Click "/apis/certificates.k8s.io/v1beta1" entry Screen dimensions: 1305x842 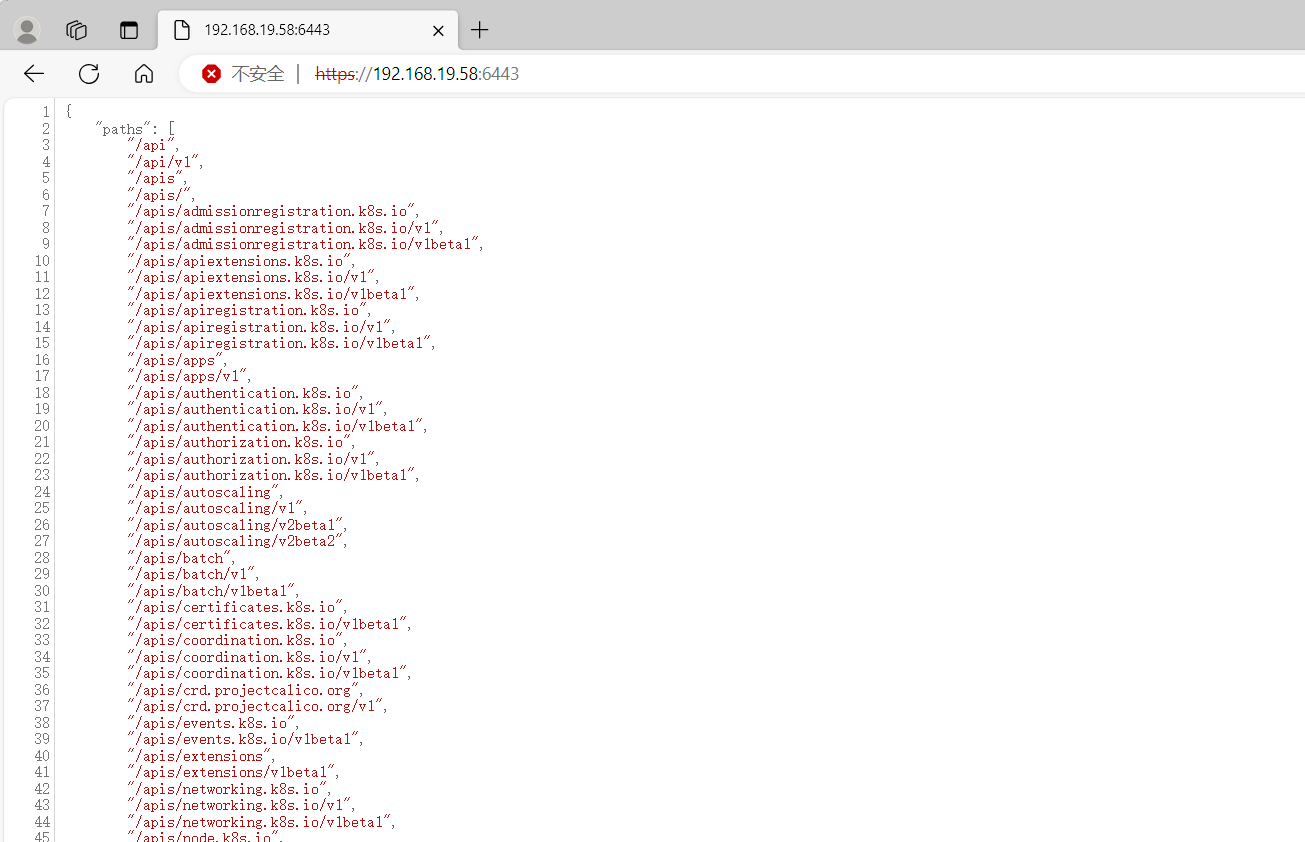click(267, 624)
